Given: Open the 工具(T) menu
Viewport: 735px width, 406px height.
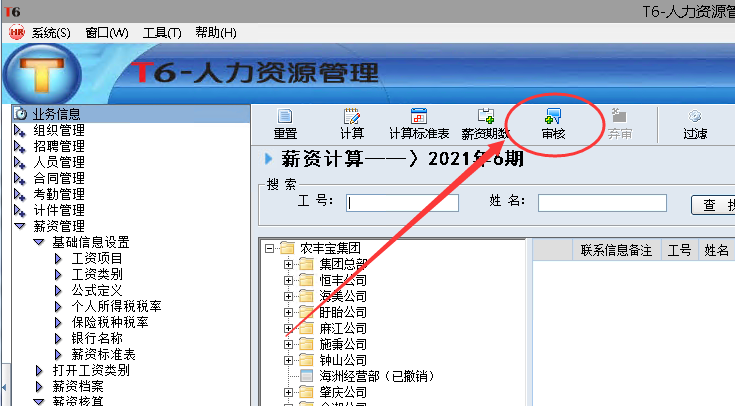Looking at the screenshot, I should [x=162, y=33].
